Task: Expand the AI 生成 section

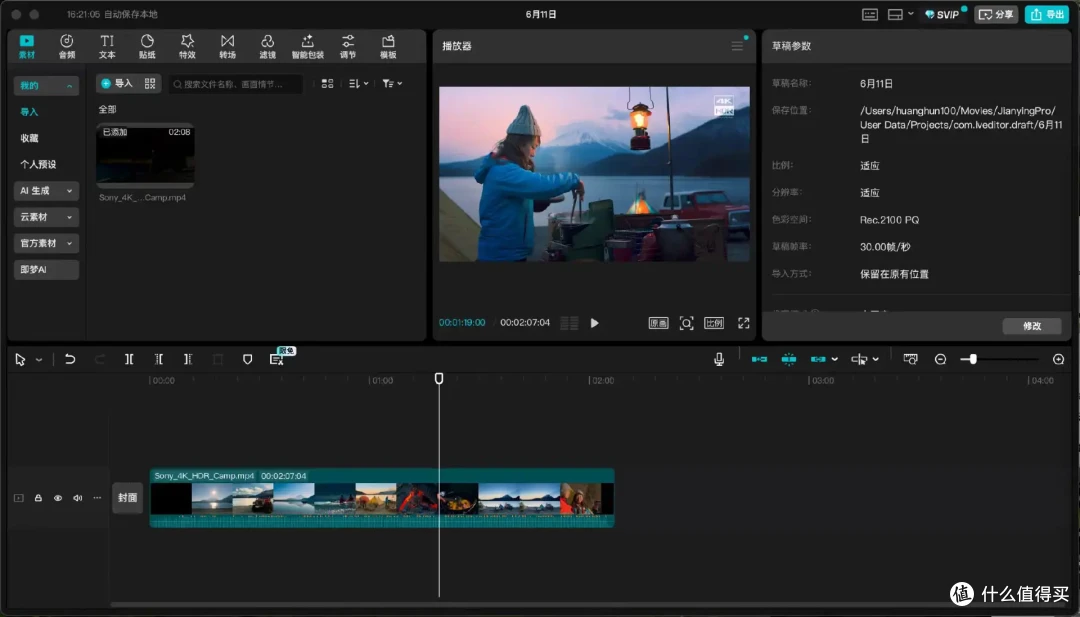Action: click(46, 191)
